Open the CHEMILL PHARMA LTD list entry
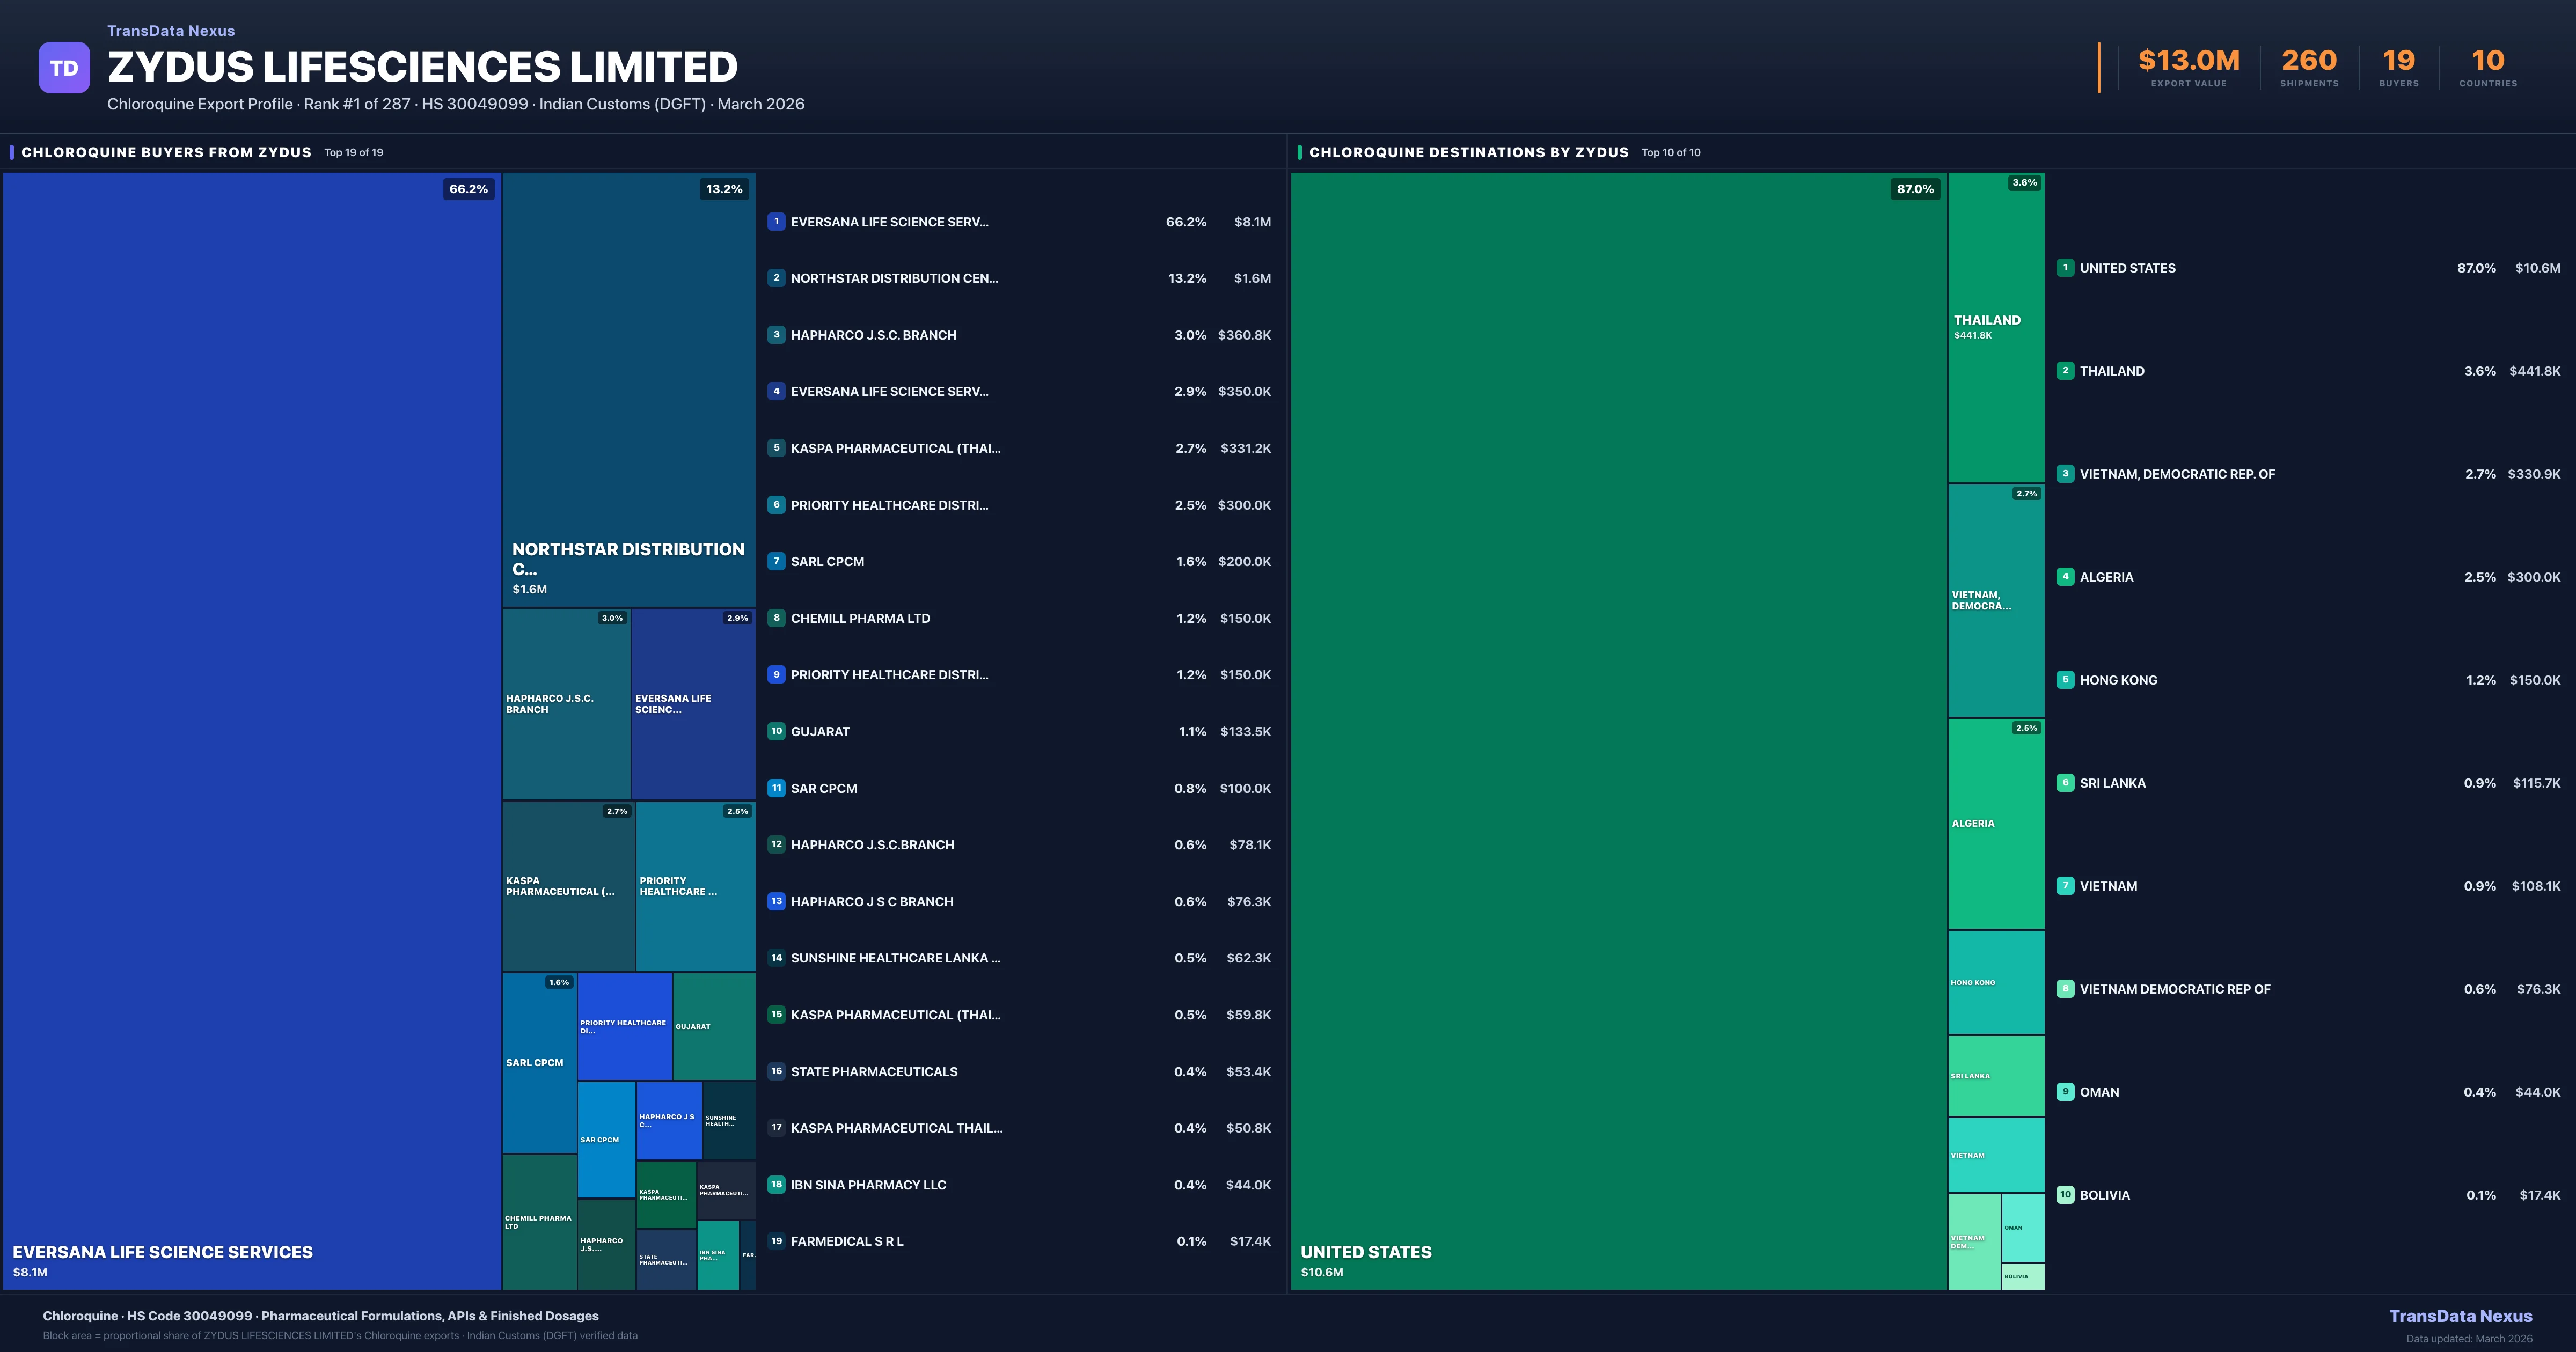Viewport: 2576px width, 1352px height. 860,618
